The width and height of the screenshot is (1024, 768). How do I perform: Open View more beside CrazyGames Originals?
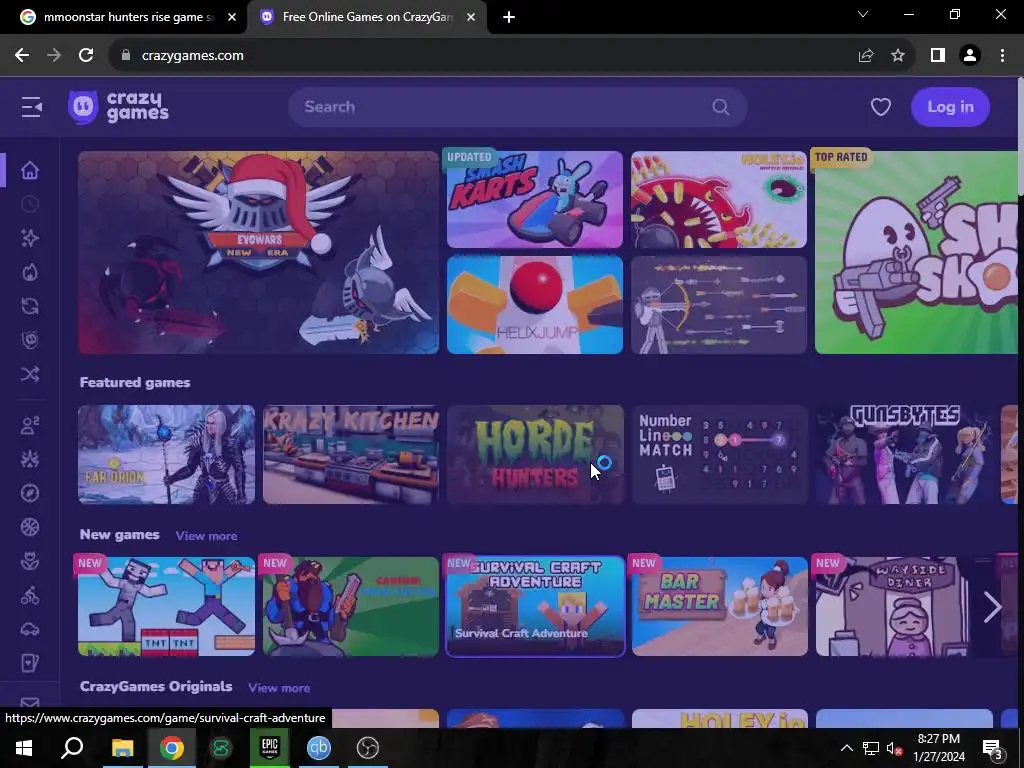[x=279, y=688]
